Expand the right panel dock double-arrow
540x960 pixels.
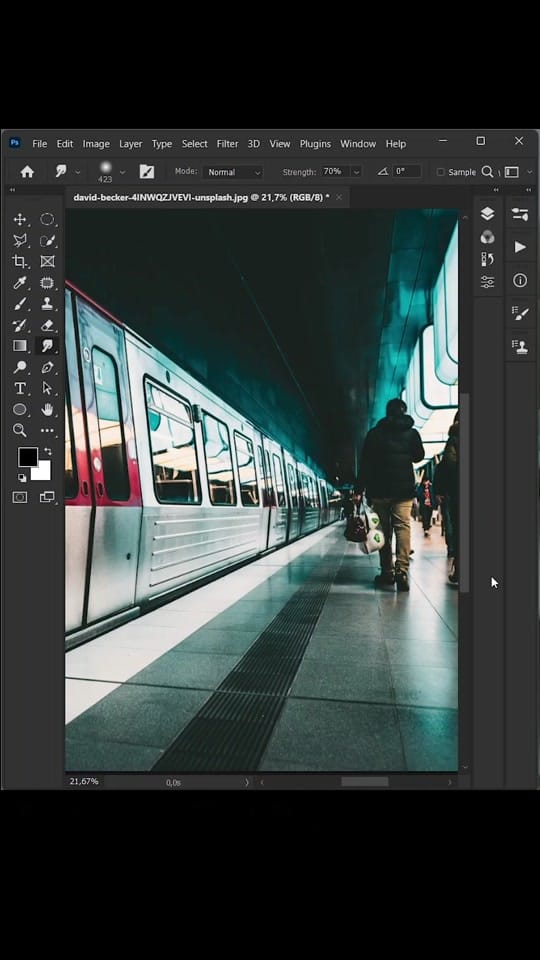529,190
